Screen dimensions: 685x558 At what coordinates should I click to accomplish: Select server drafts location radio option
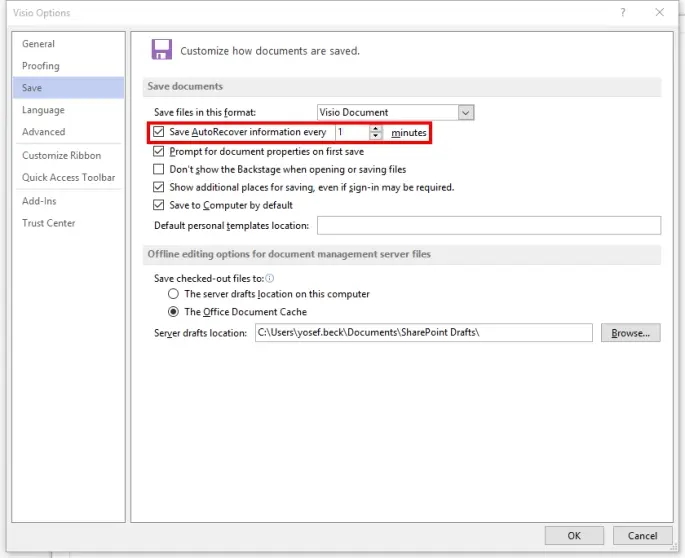click(x=174, y=294)
